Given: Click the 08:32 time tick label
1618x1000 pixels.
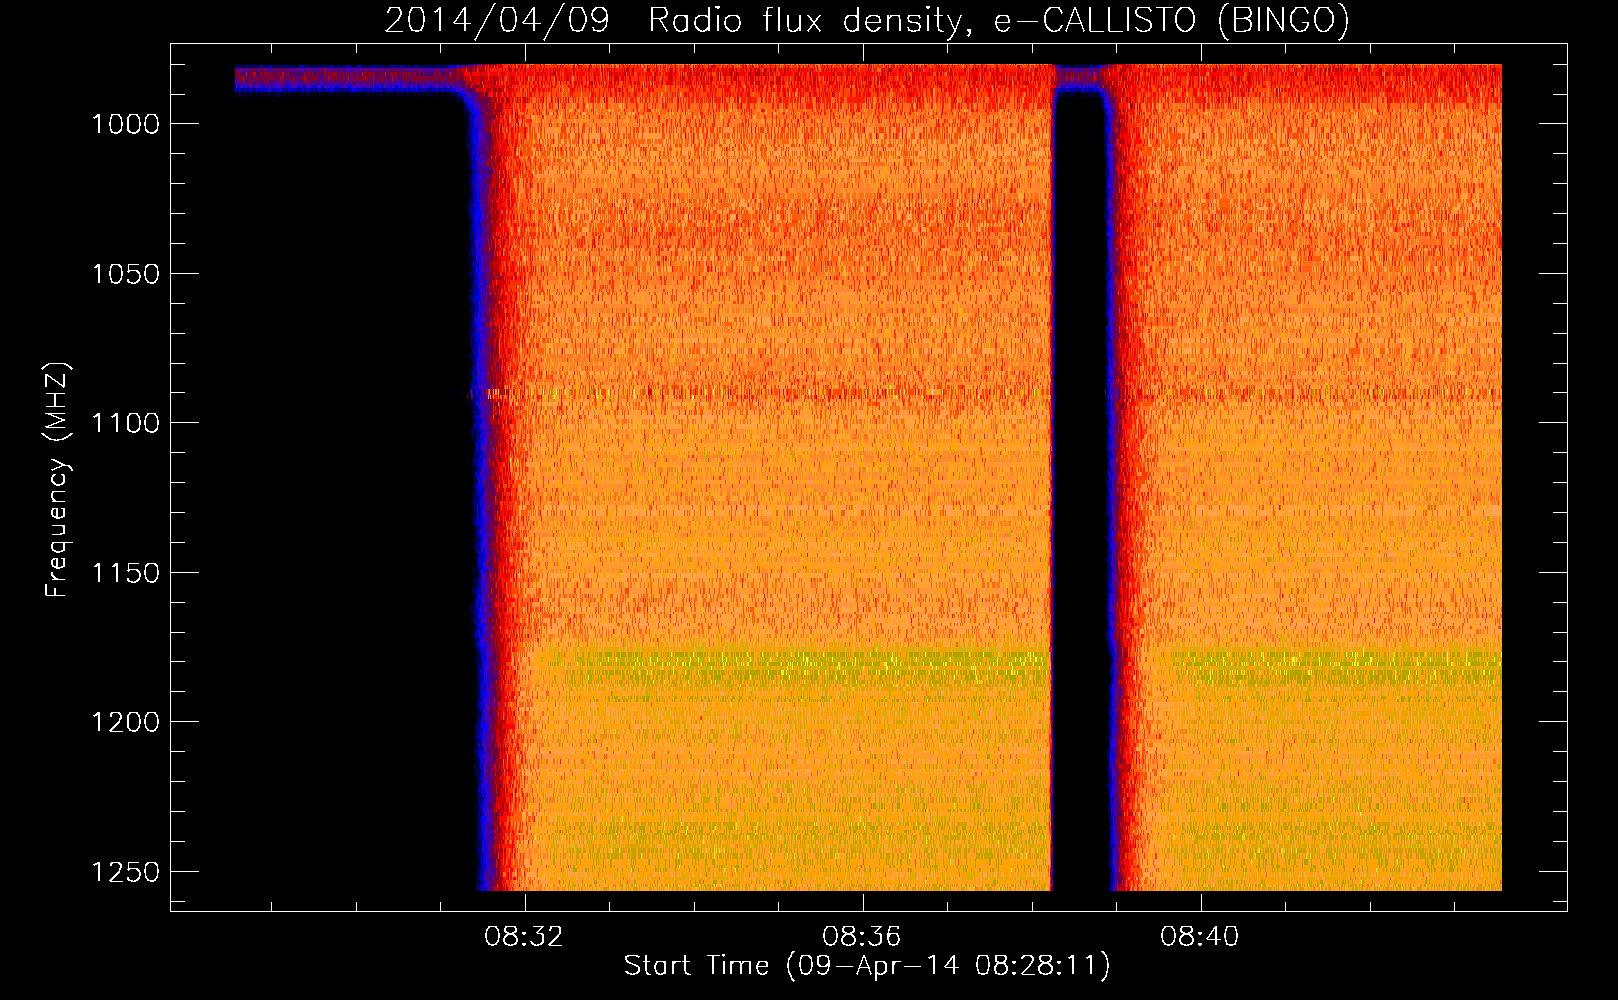Looking at the screenshot, I should [524, 937].
